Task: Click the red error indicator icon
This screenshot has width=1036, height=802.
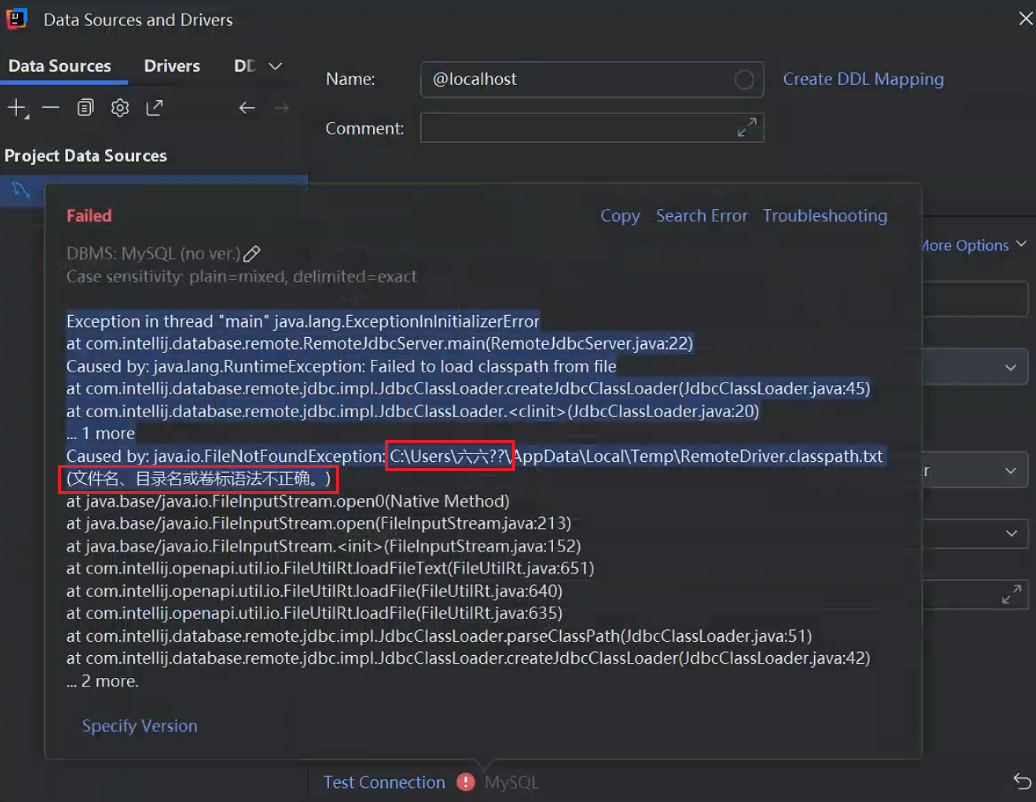Action: point(466,782)
